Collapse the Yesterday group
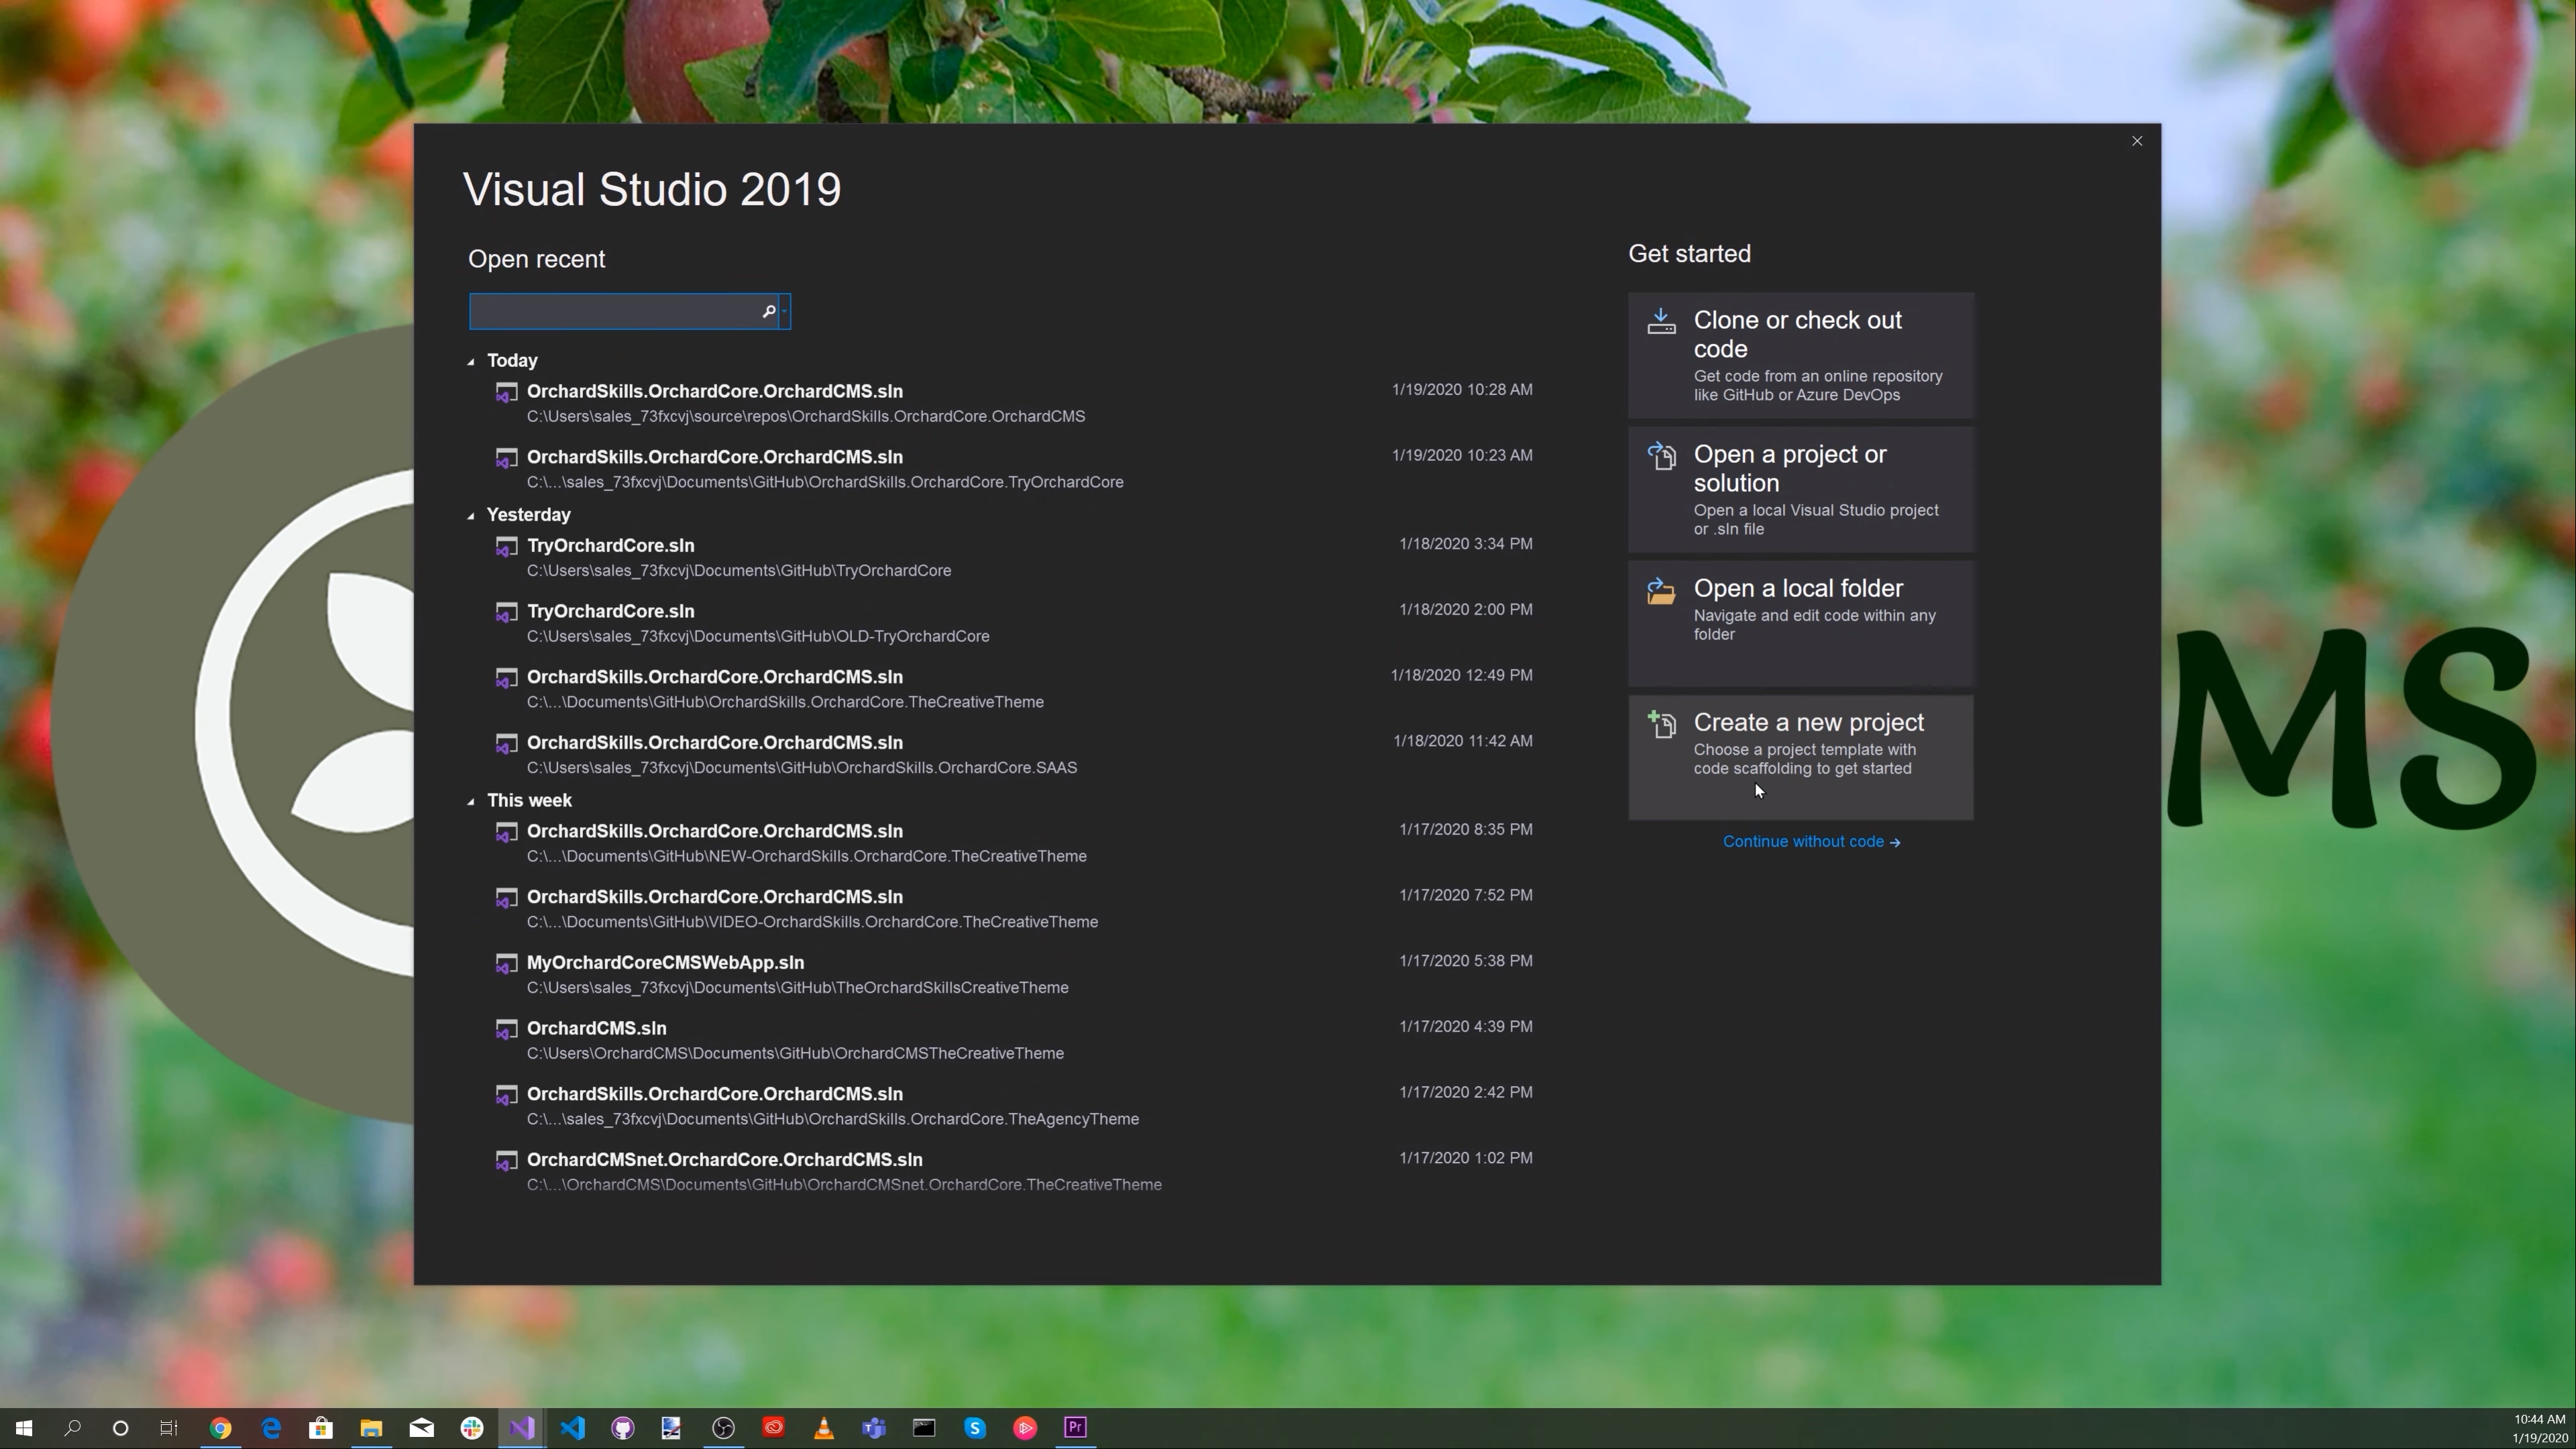2576x1449 pixels. pos(471,516)
